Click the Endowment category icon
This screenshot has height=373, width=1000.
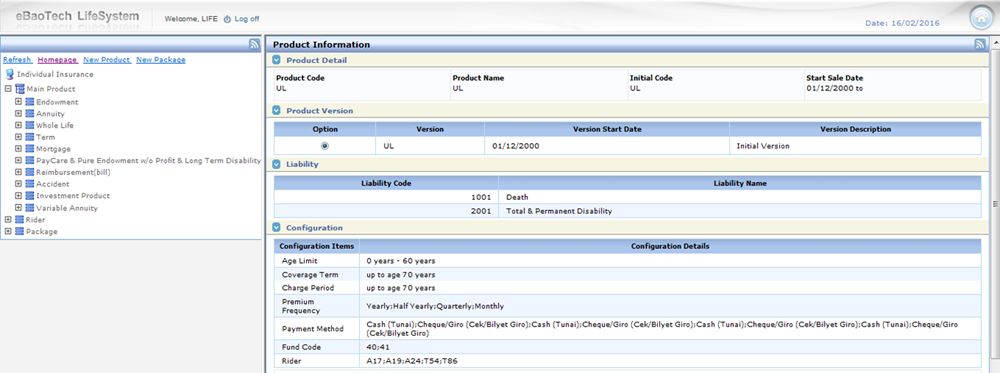(29, 102)
